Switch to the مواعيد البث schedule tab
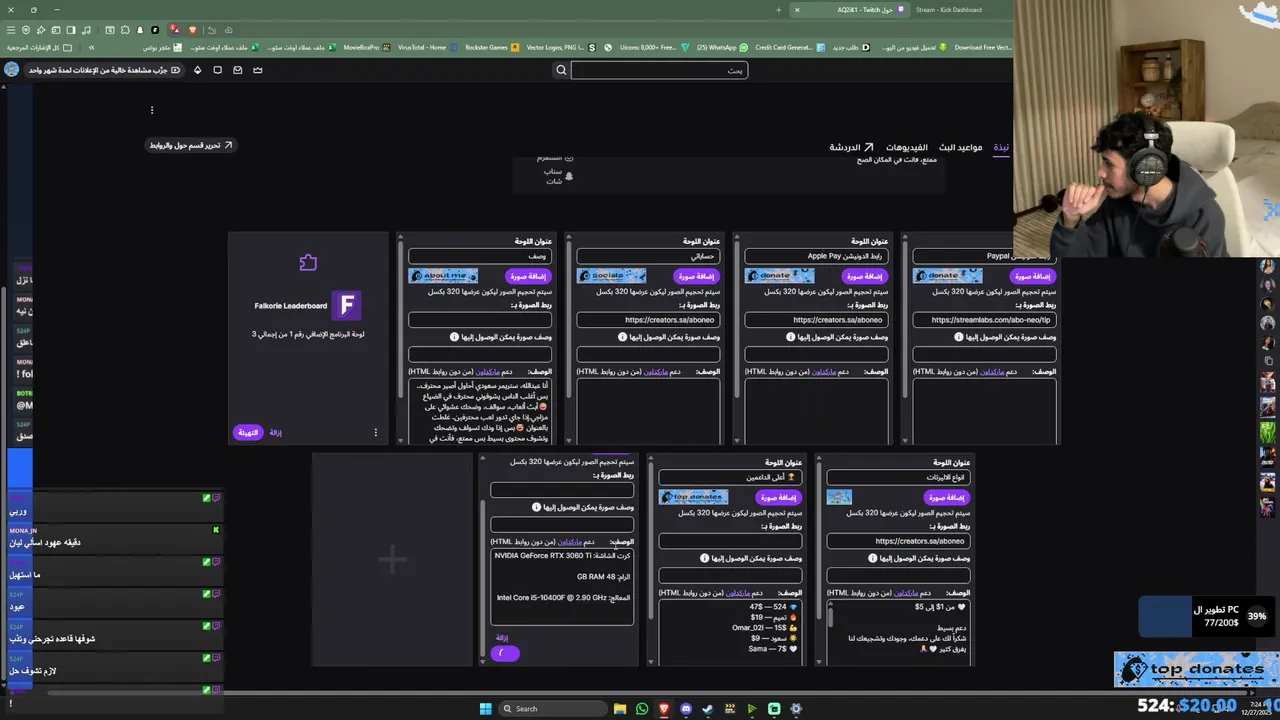Viewport: 1280px width, 720px height. click(960, 147)
